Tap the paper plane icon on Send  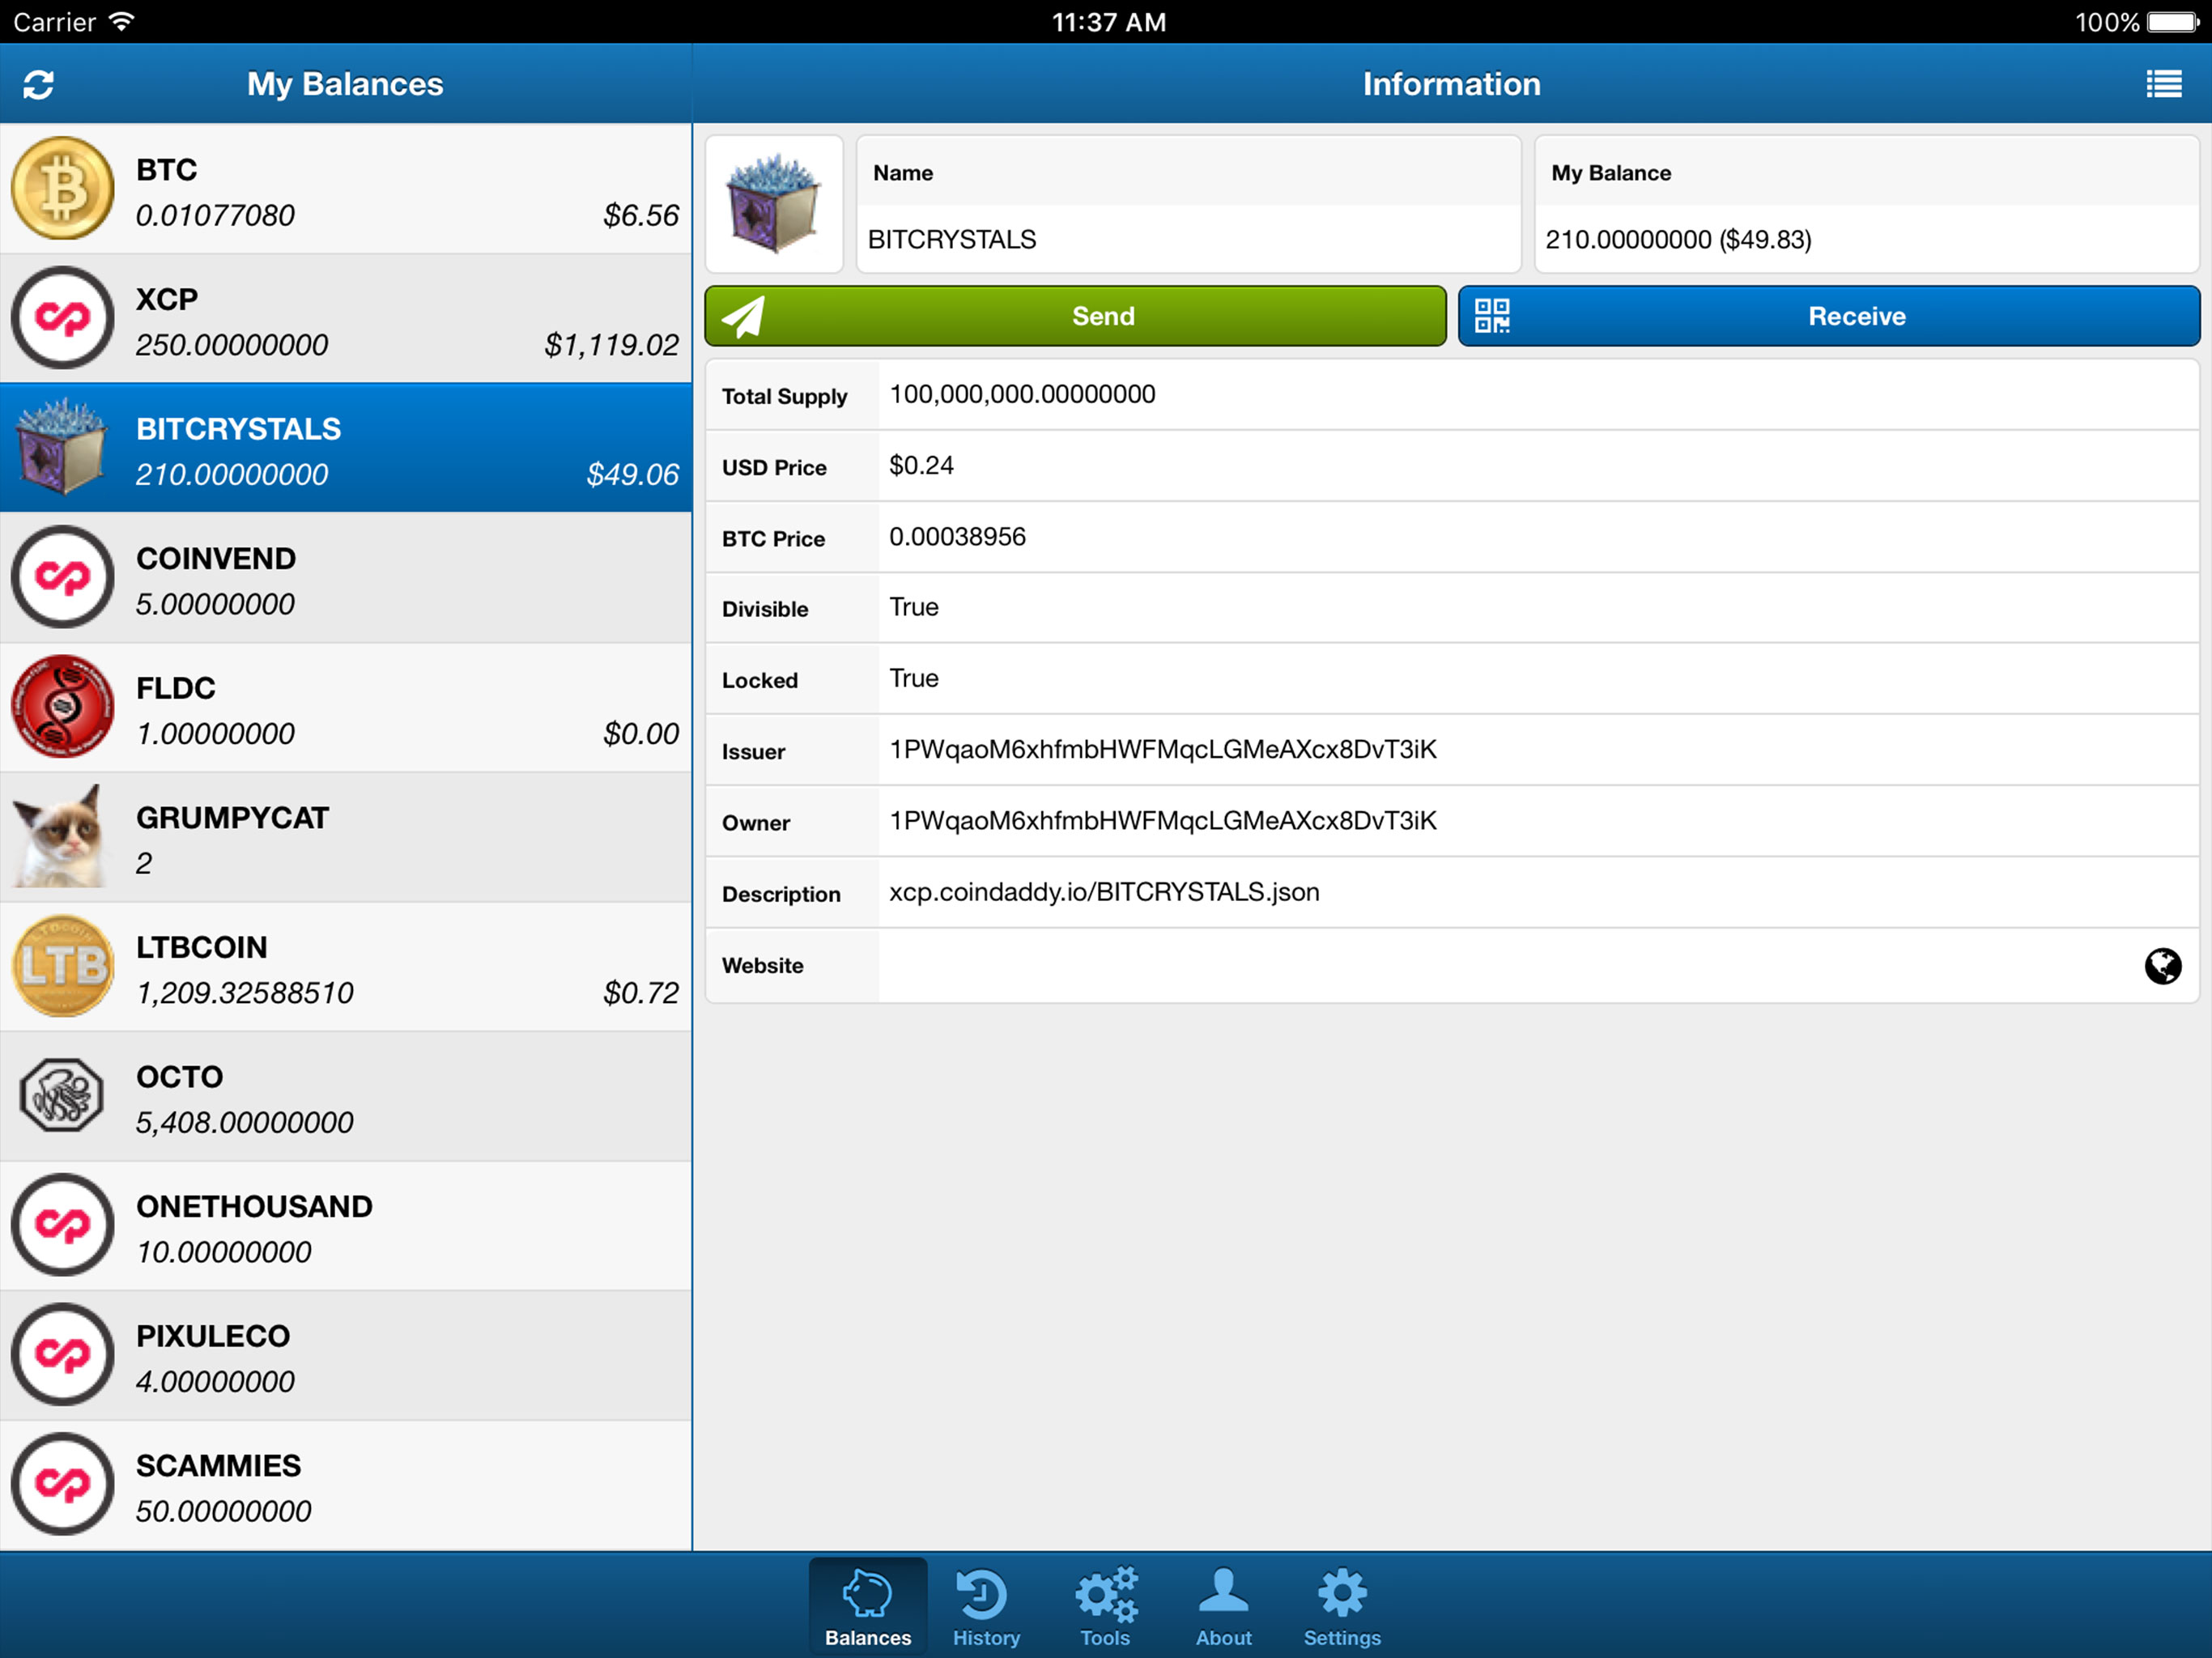point(744,317)
